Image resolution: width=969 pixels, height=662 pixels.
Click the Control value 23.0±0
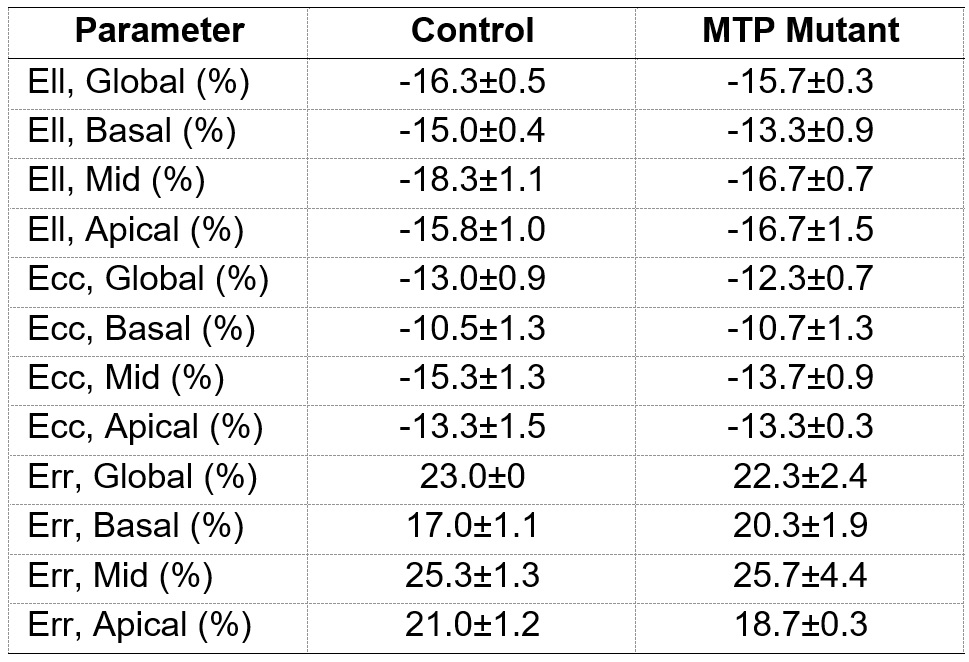(473, 477)
